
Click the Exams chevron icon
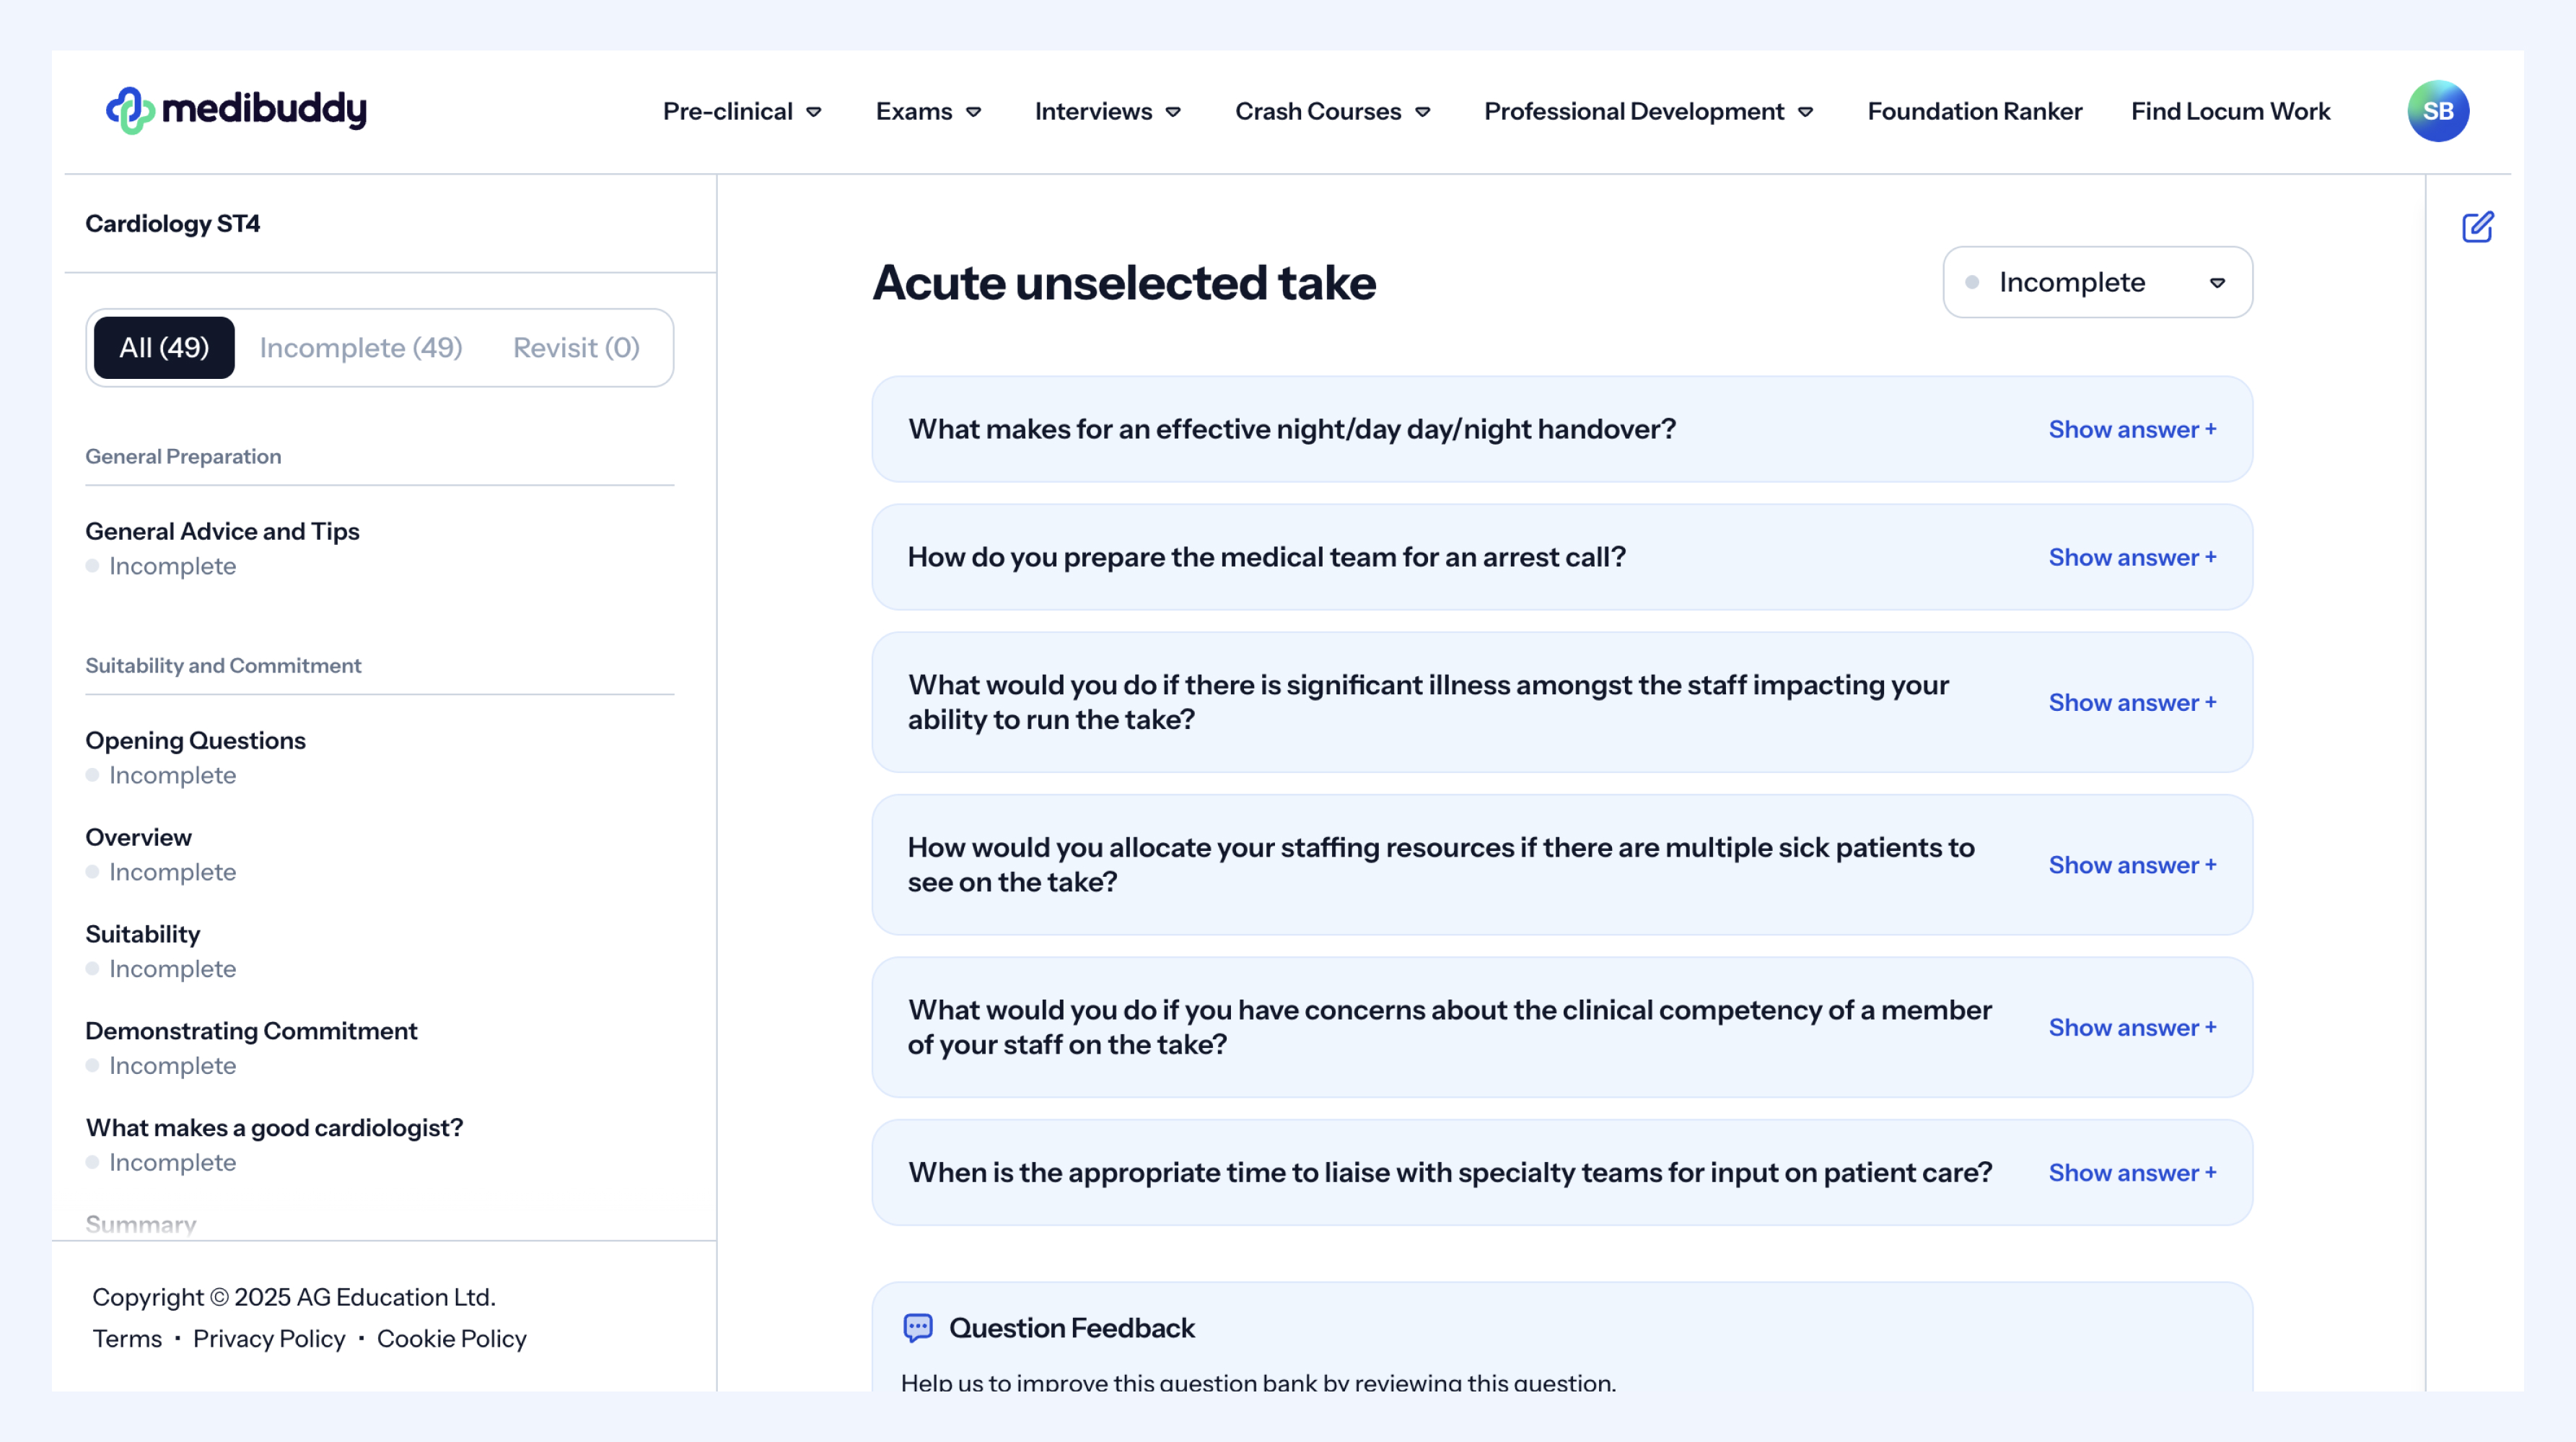pyautogui.click(x=973, y=112)
